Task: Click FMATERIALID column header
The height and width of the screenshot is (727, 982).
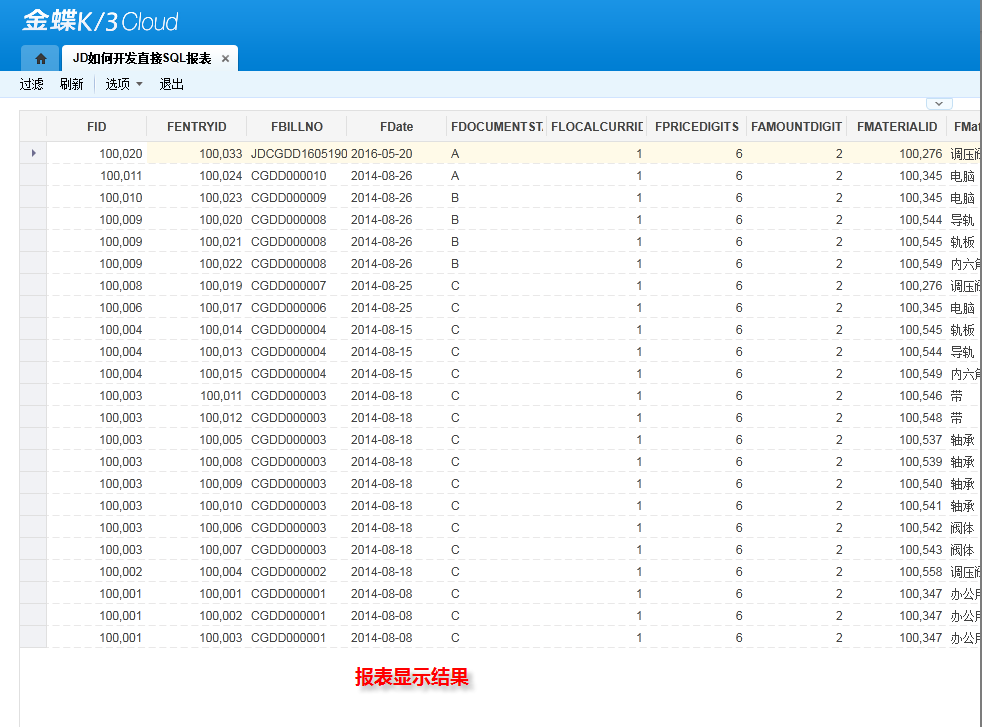Action: tap(897, 126)
